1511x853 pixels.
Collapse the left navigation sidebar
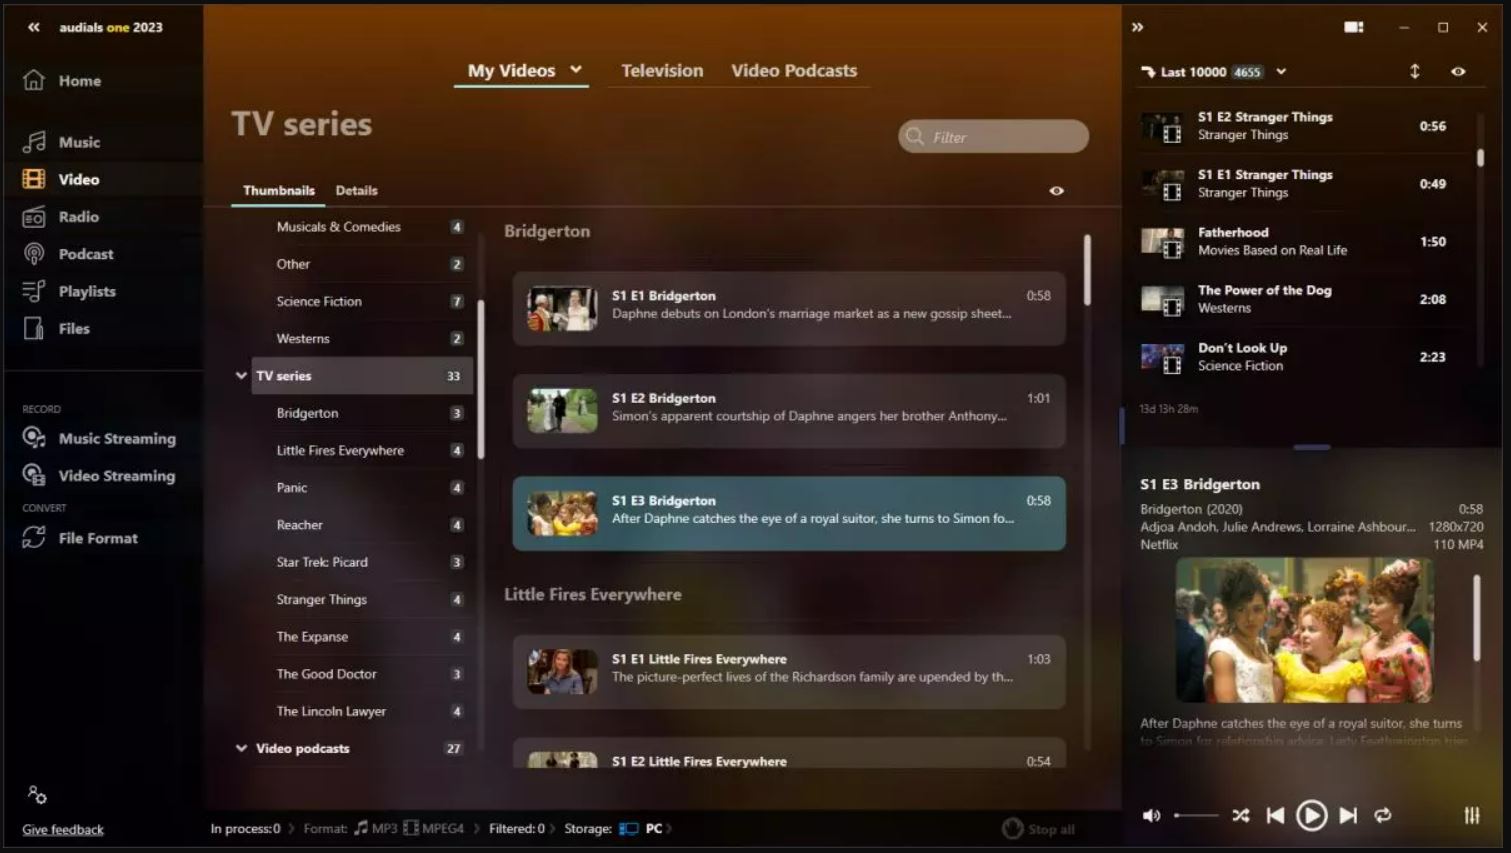(34, 27)
